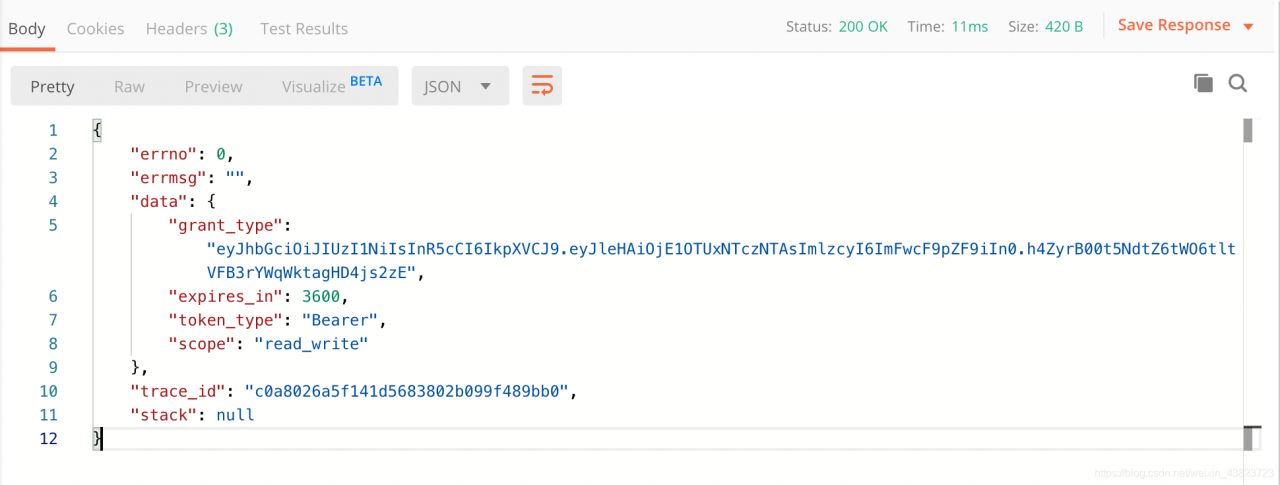Open search with the magnifier icon
This screenshot has height=485, width=1280.
(1238, 84)
